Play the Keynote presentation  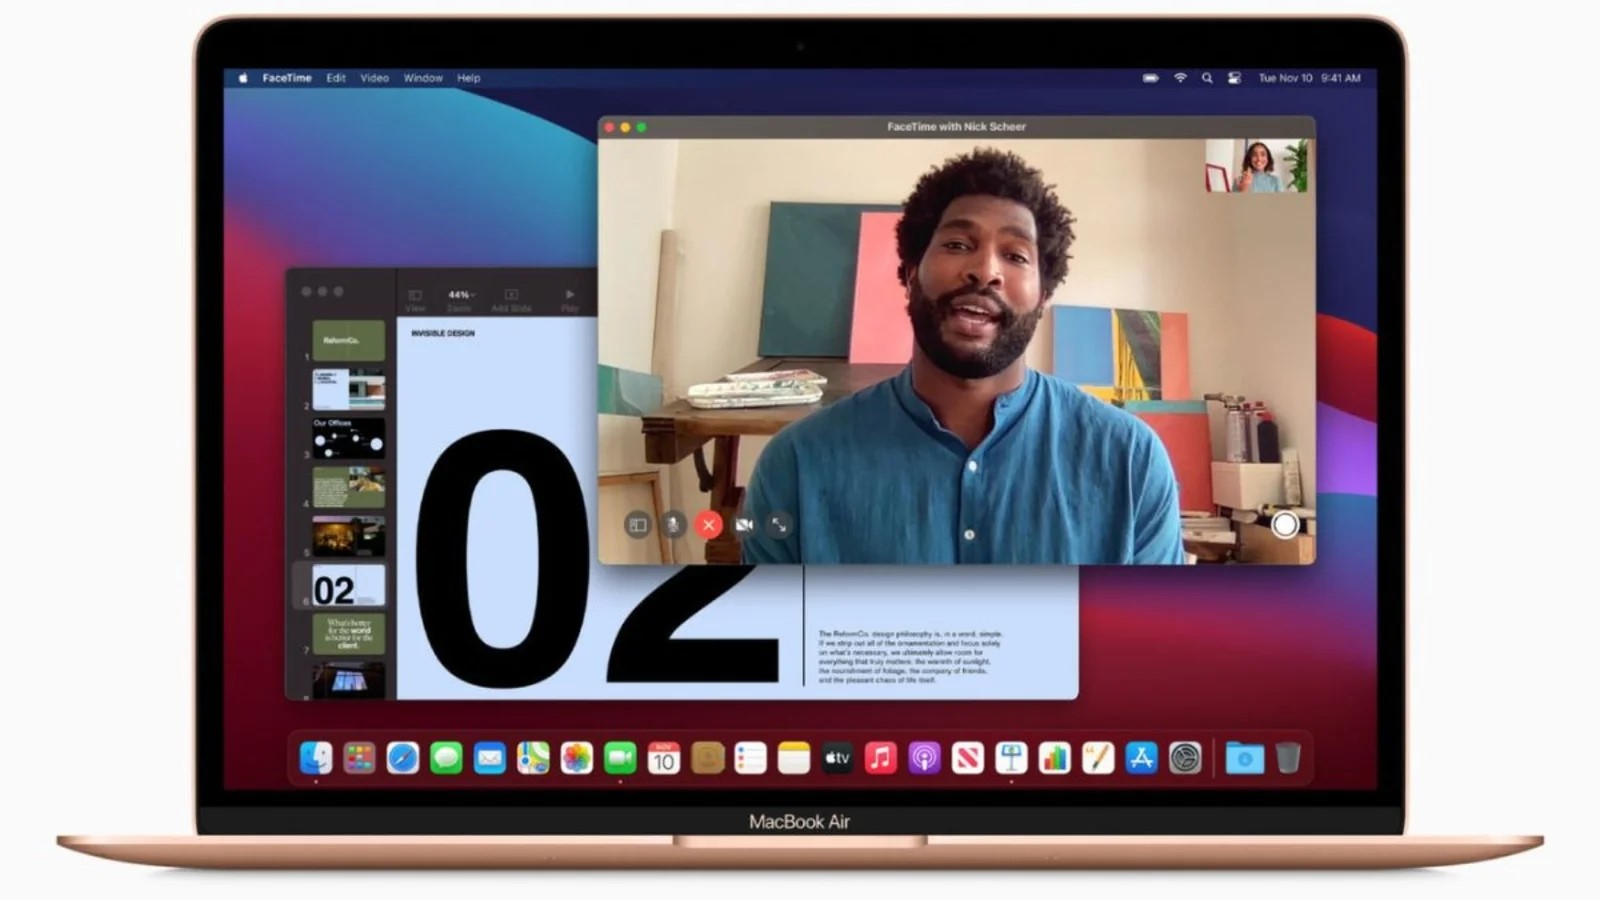click(x=570, y=296)
